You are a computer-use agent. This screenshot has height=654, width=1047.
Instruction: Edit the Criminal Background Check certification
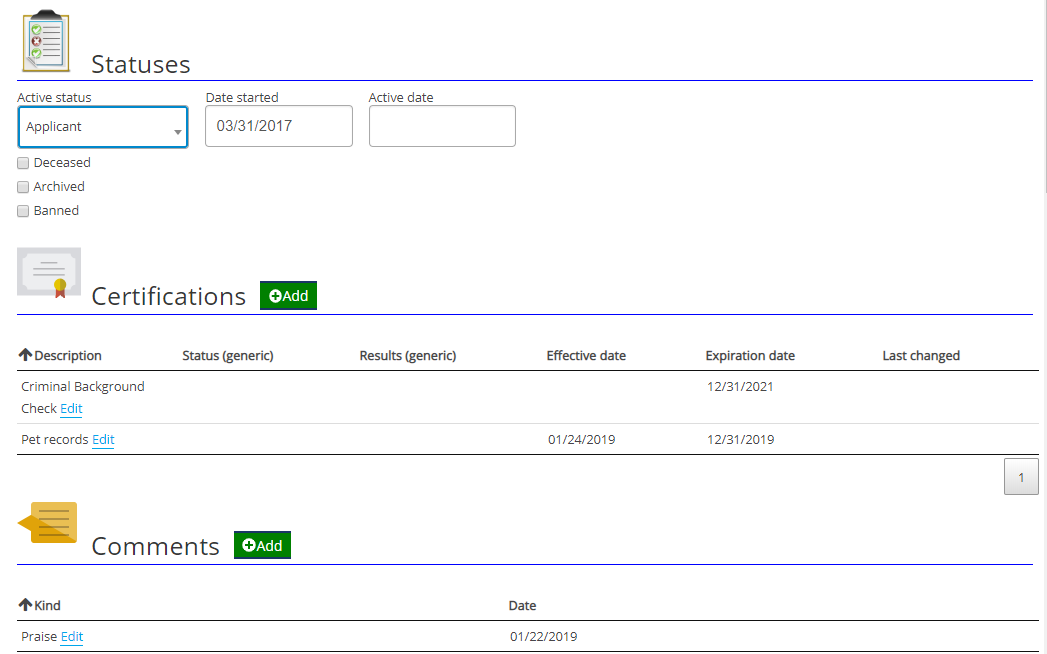[71, 409]
